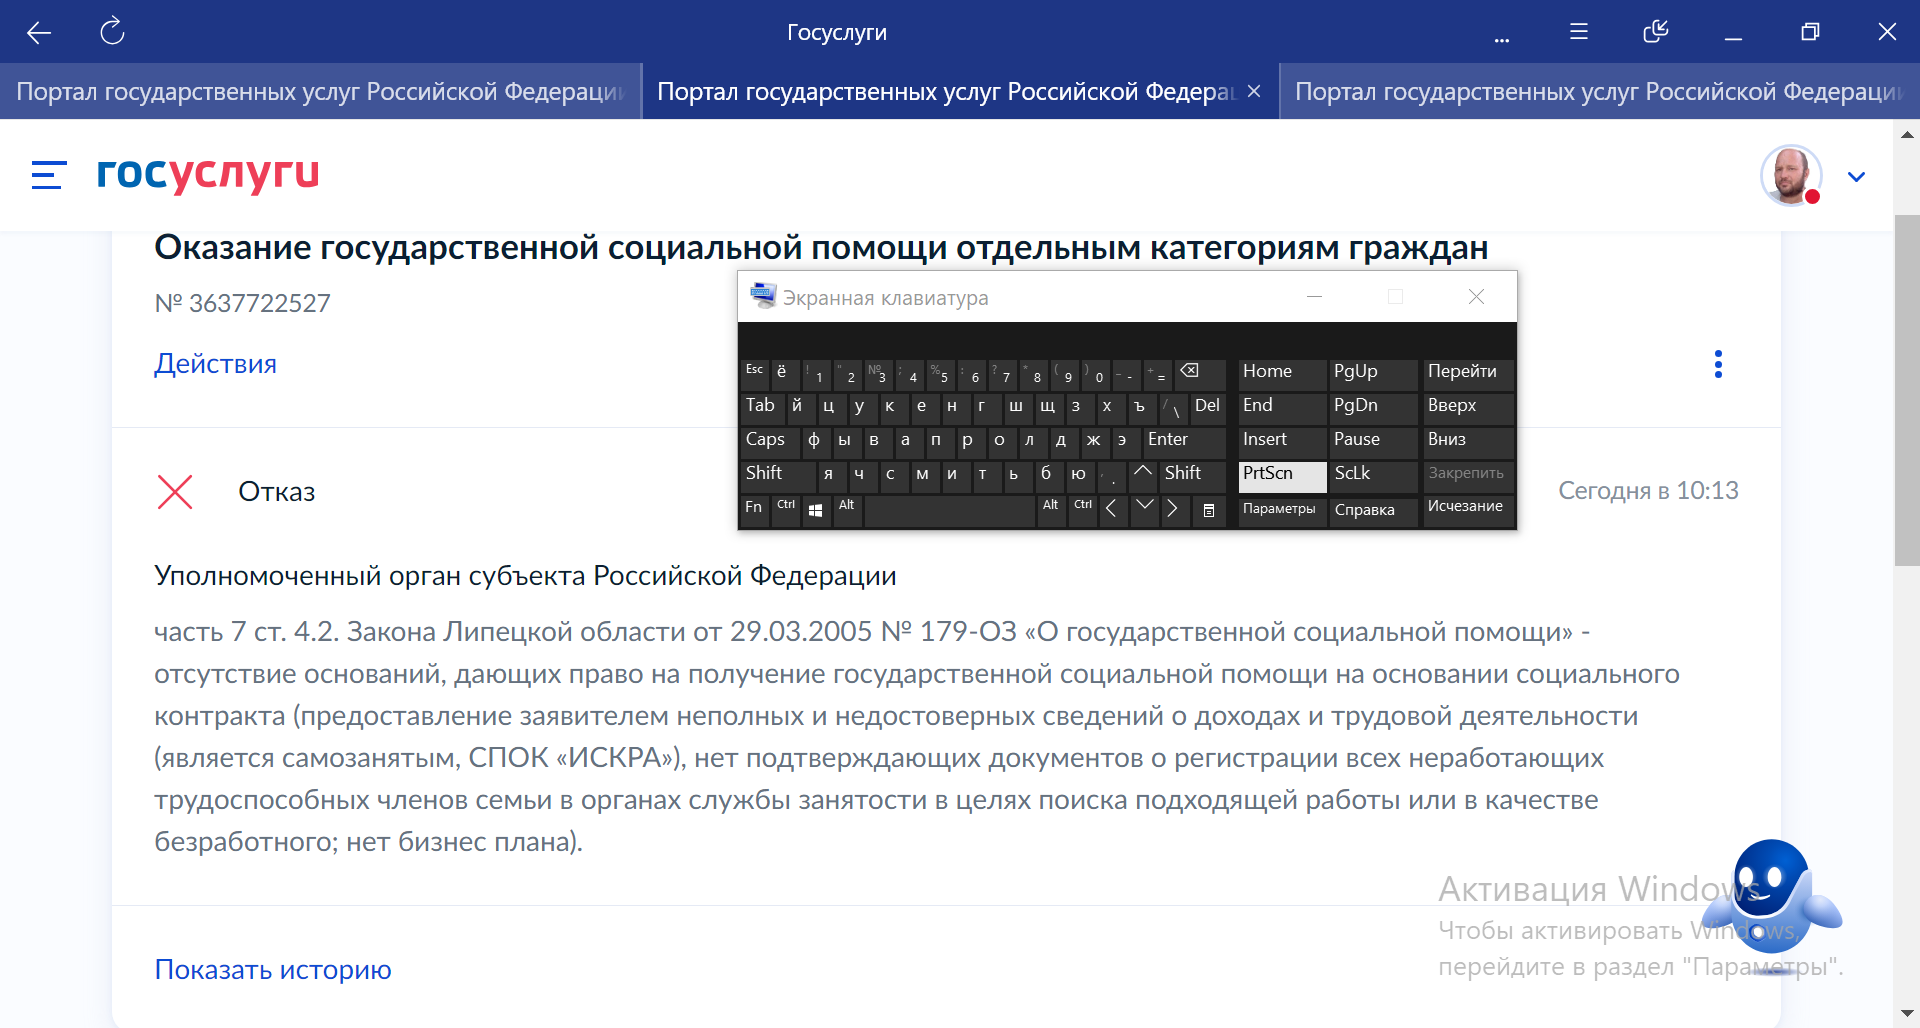Click the PgDn key on the on-screen keyboard
Viewport: 1920px width, 1028px height.
click(1374, 408)
